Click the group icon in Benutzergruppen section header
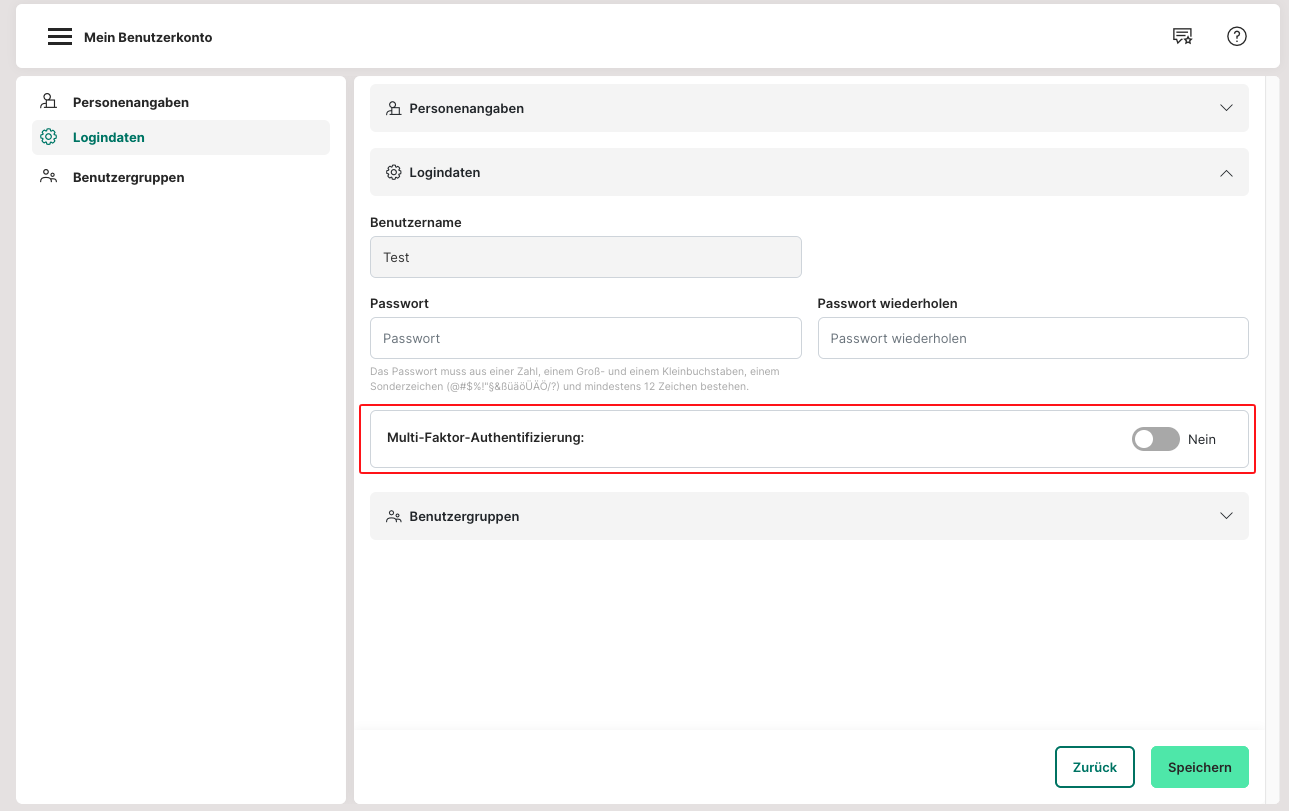 tap(394, 516)
